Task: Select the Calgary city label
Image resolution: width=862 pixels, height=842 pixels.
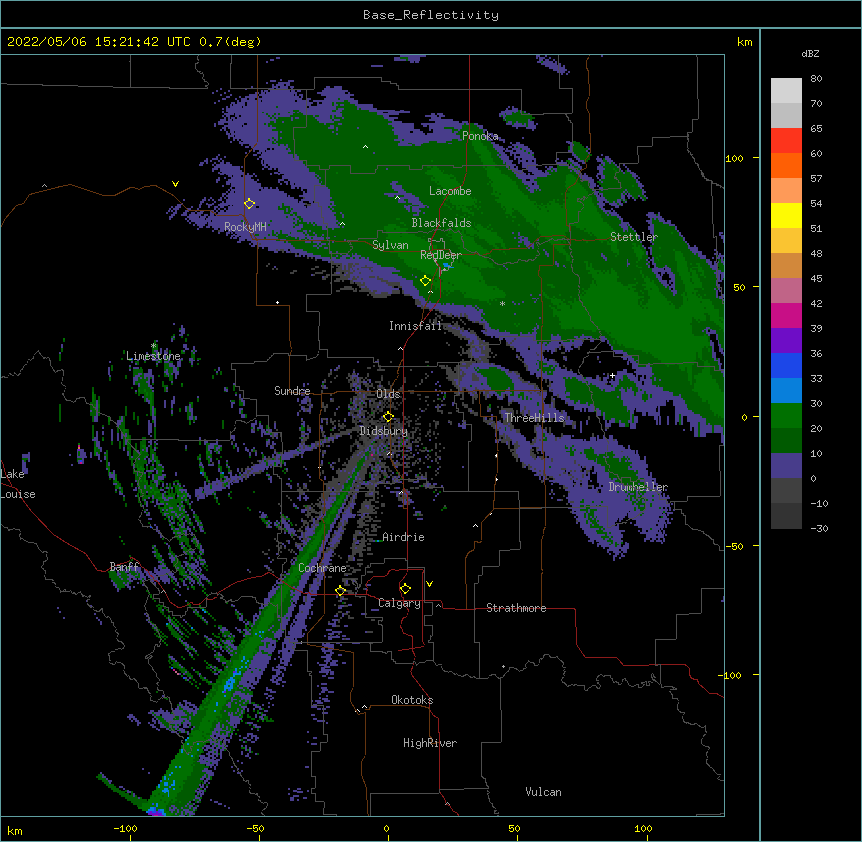Action: 399,603
